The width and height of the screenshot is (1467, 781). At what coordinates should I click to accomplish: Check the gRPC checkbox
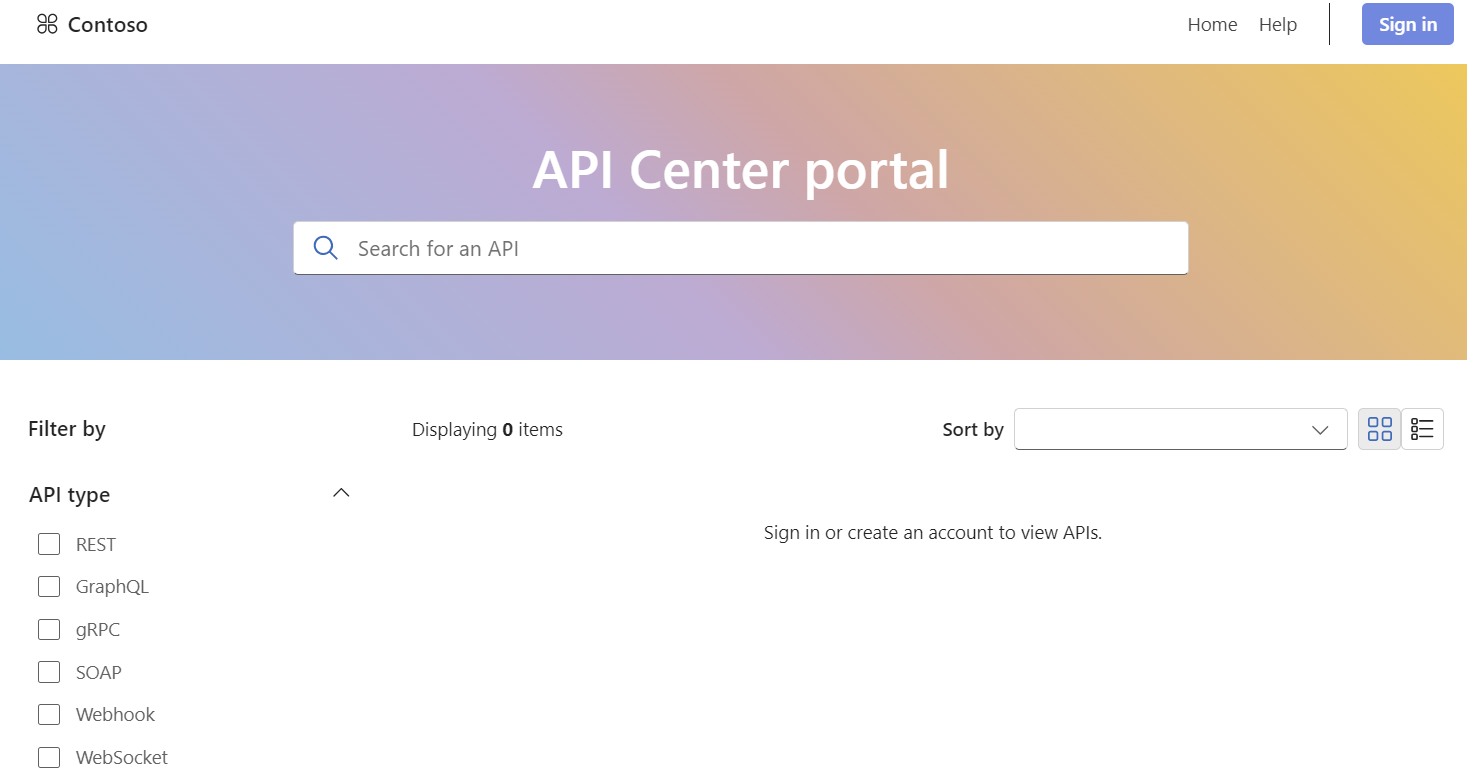coord(49,629)
